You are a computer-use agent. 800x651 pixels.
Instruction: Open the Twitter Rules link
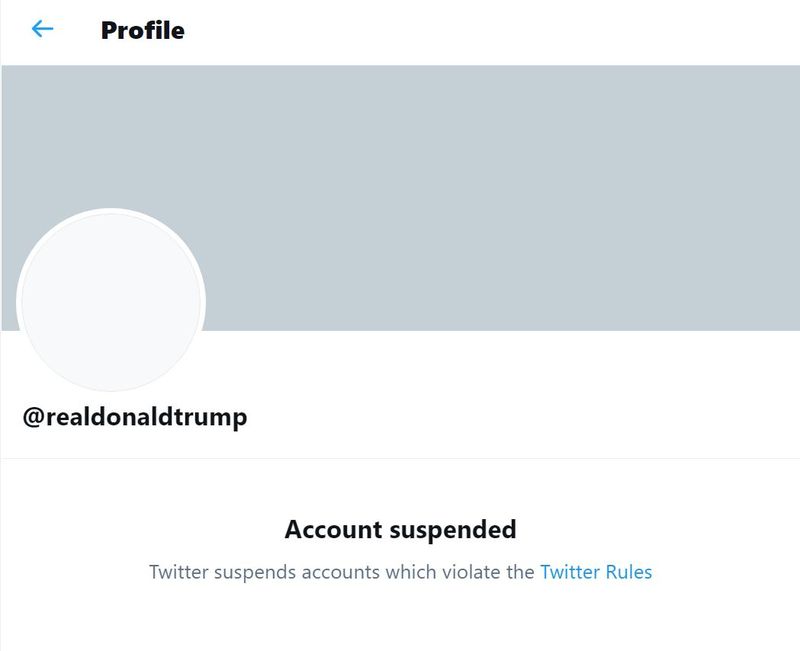tap(595, 573)
